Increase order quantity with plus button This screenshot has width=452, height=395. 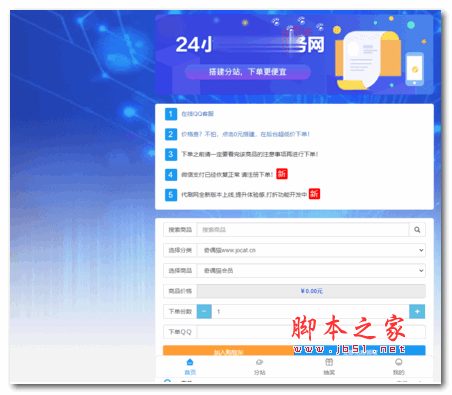[417, 311]
